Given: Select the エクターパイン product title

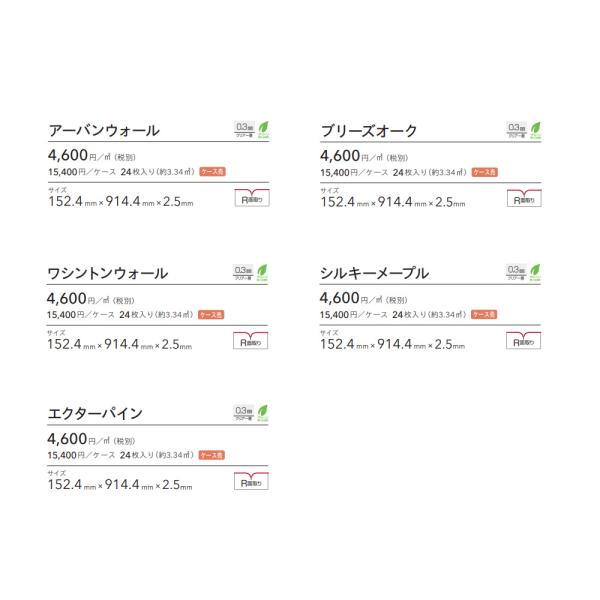Looking at the screenshot, I should [95, 413].
